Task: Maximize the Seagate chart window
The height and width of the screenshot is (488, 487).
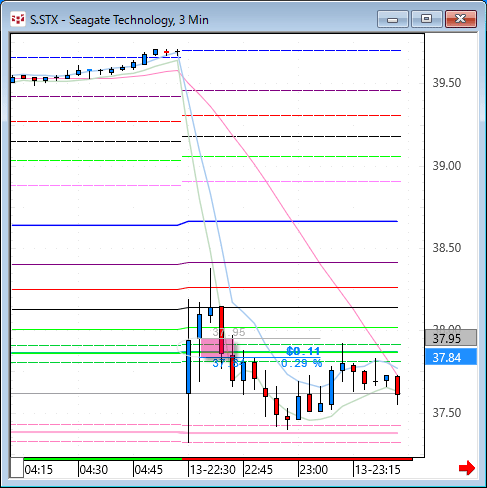Action: click(x=427, y=19)
